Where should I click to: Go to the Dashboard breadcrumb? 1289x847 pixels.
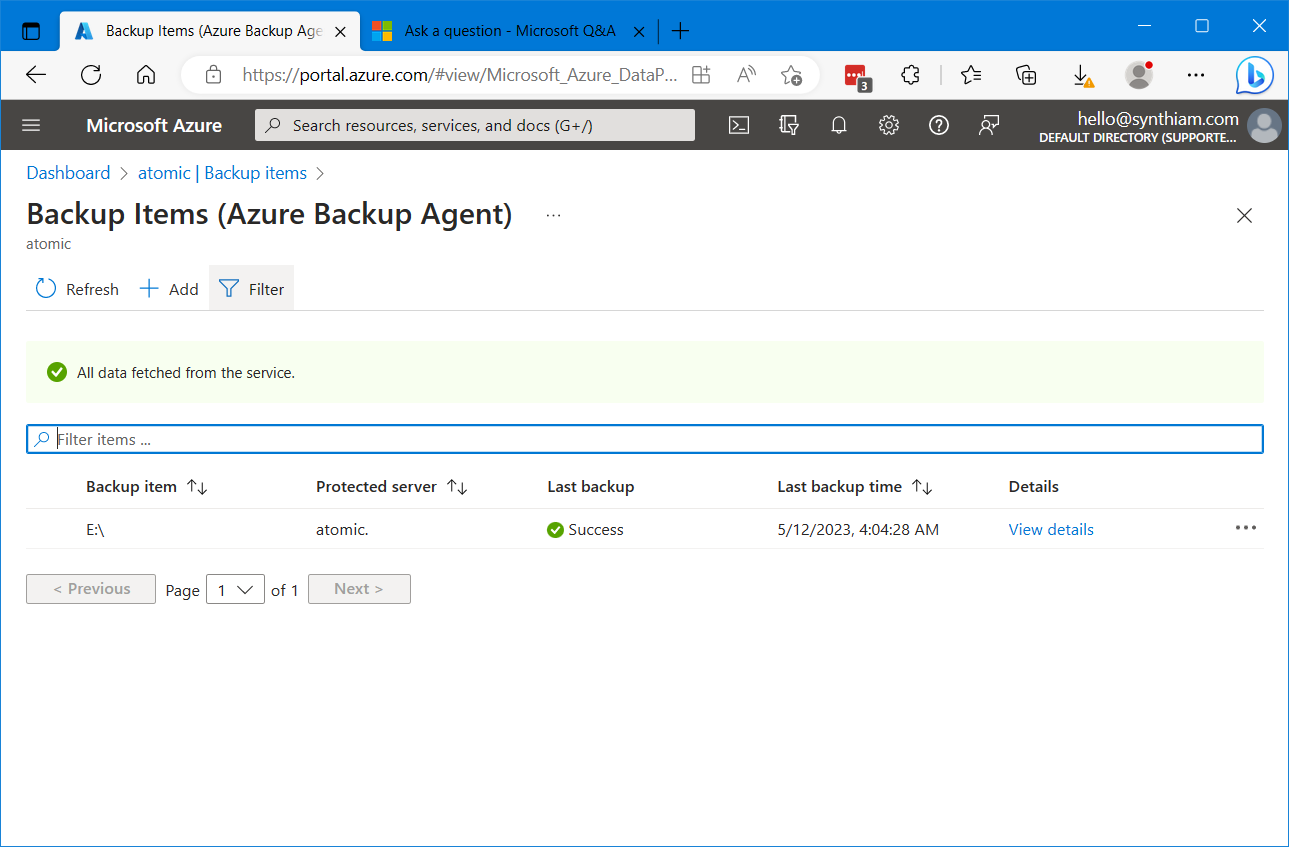click(68, 173)
